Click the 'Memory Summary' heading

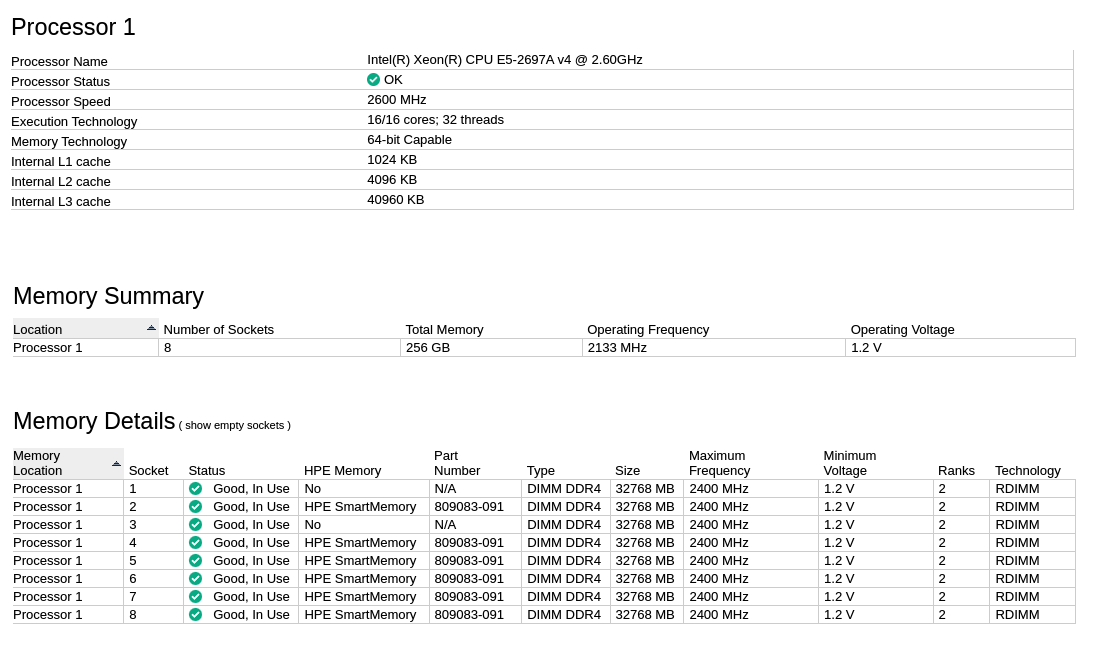pos(109,296)
